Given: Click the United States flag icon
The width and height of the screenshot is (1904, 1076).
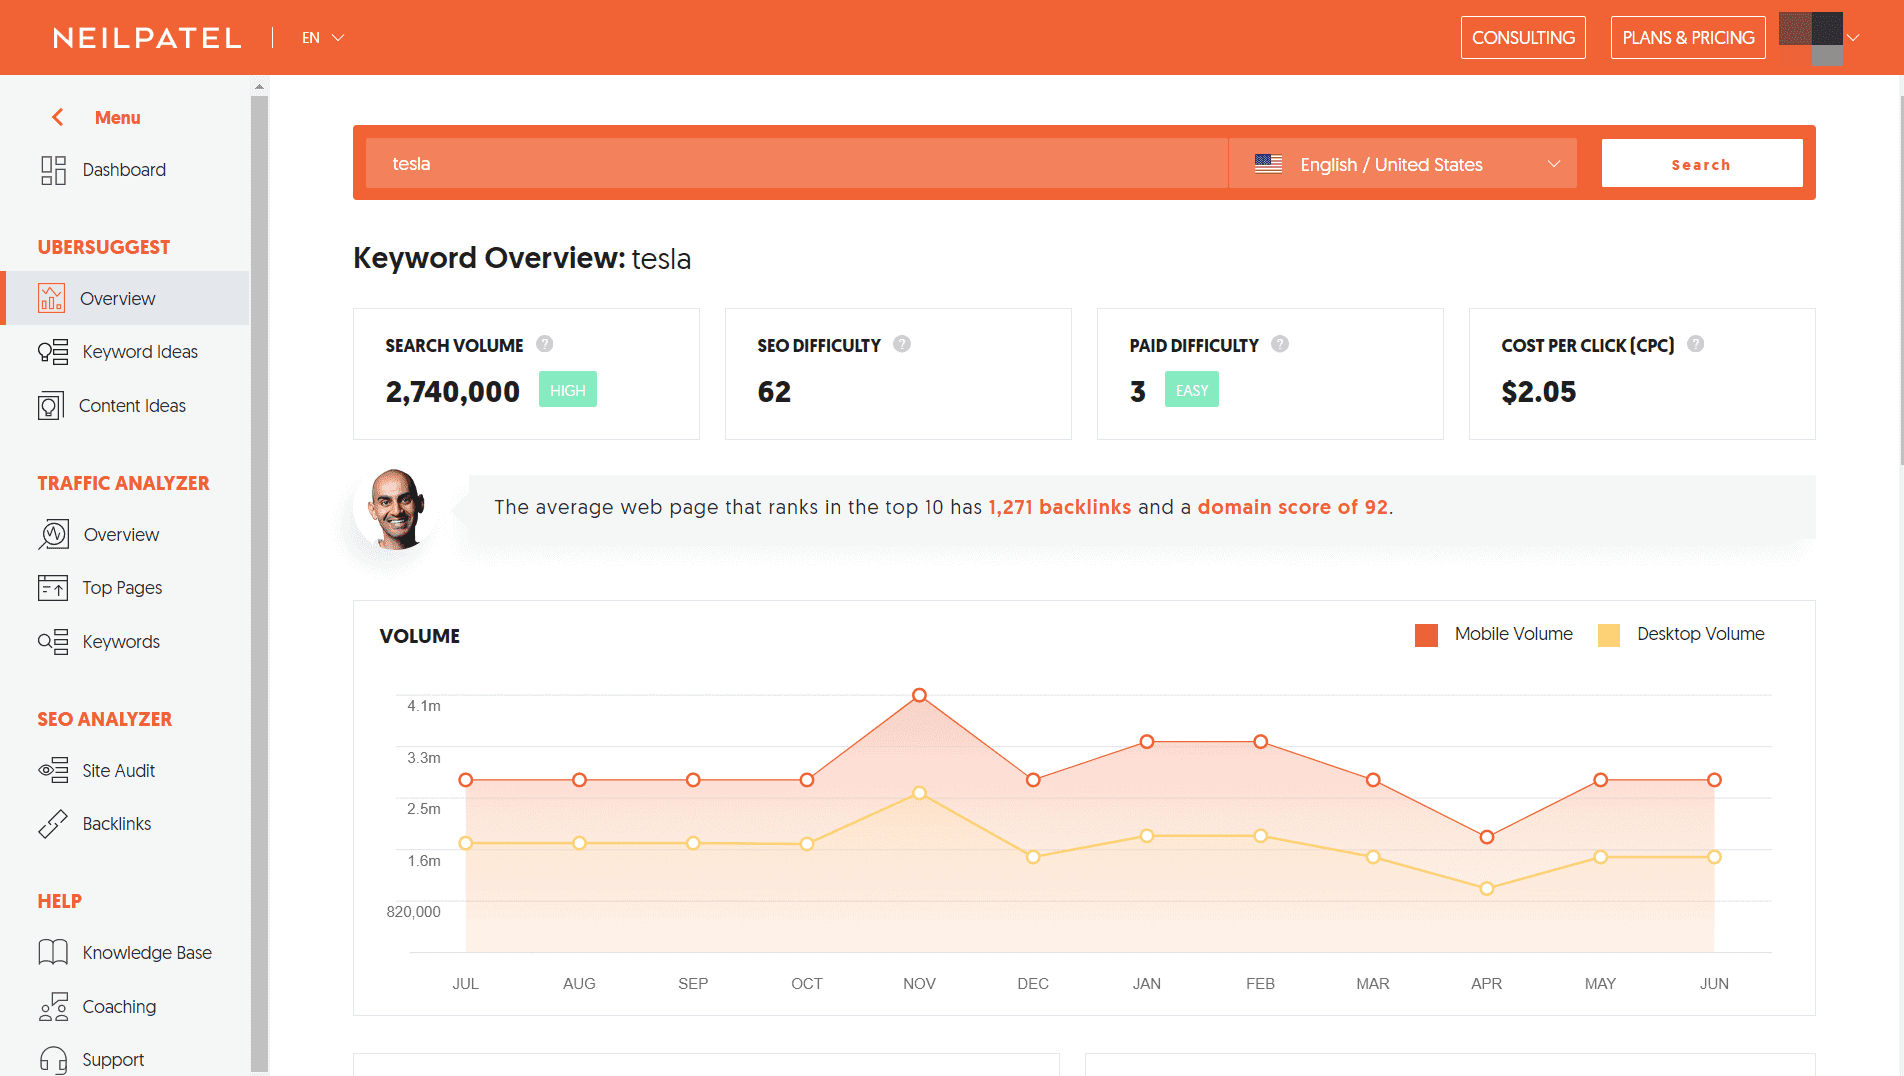Looking at the screenshot, I should click(x=1269, y=164).
